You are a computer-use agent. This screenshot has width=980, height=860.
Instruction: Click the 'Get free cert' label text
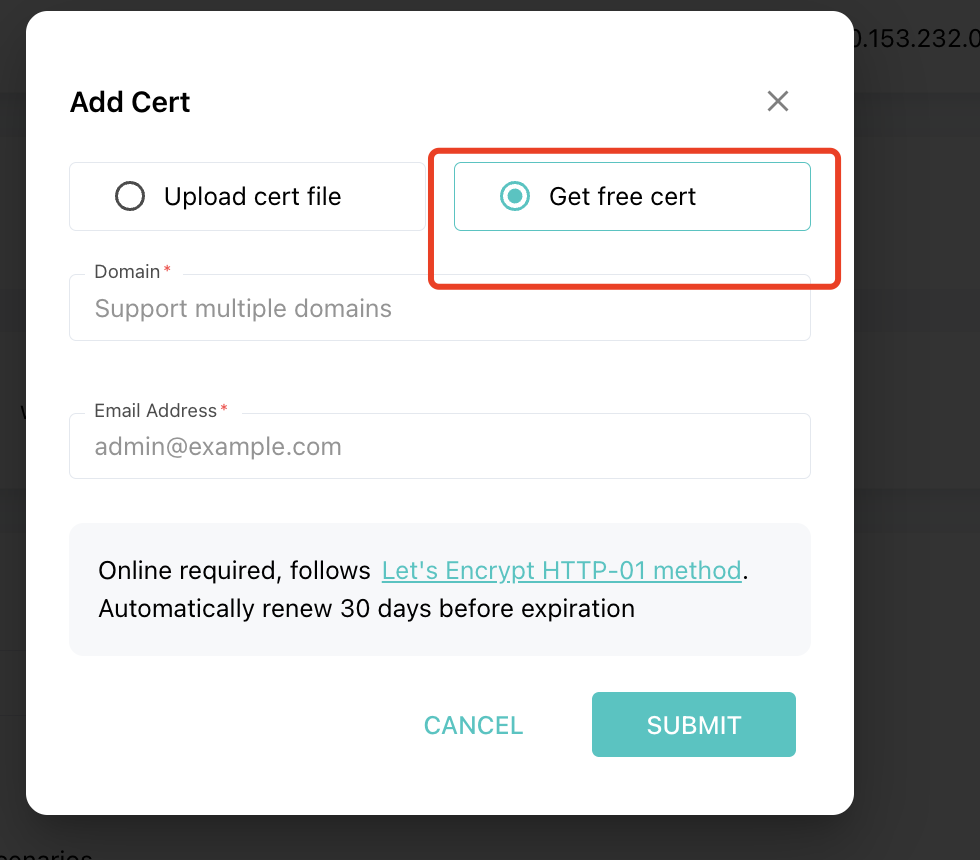click(622, 197)
